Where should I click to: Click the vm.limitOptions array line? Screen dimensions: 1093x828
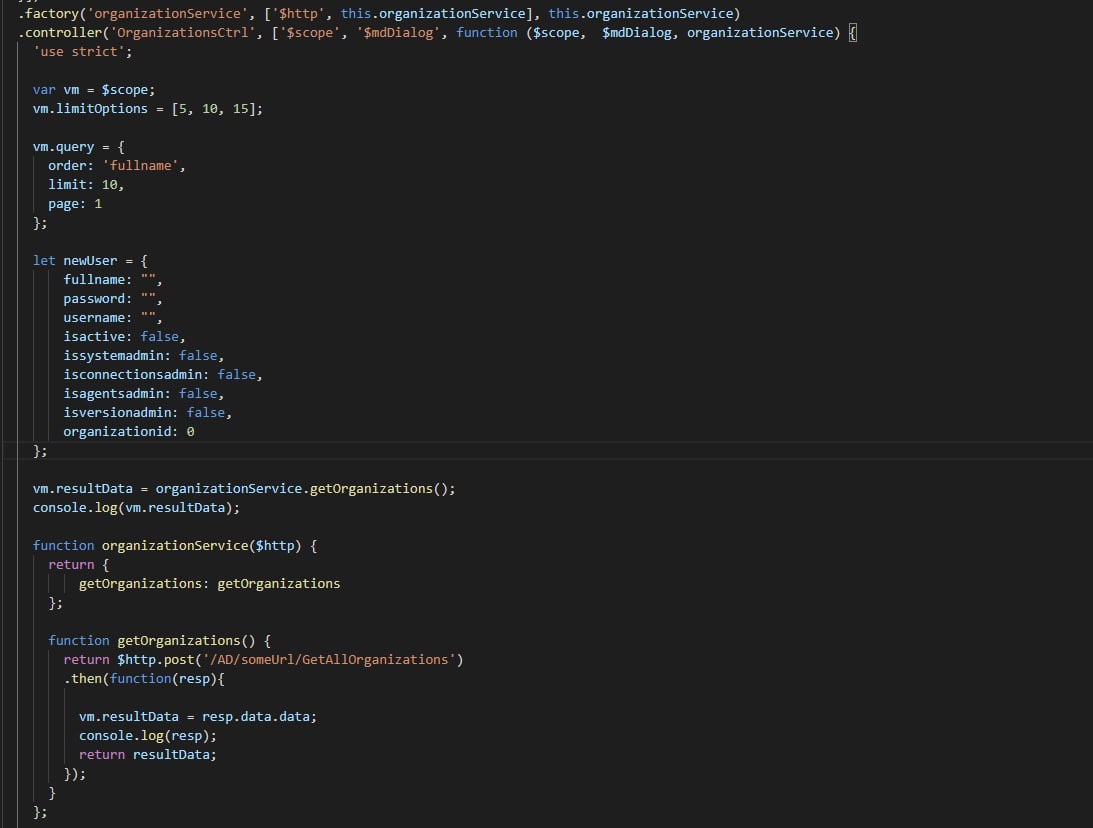(148, 109)
